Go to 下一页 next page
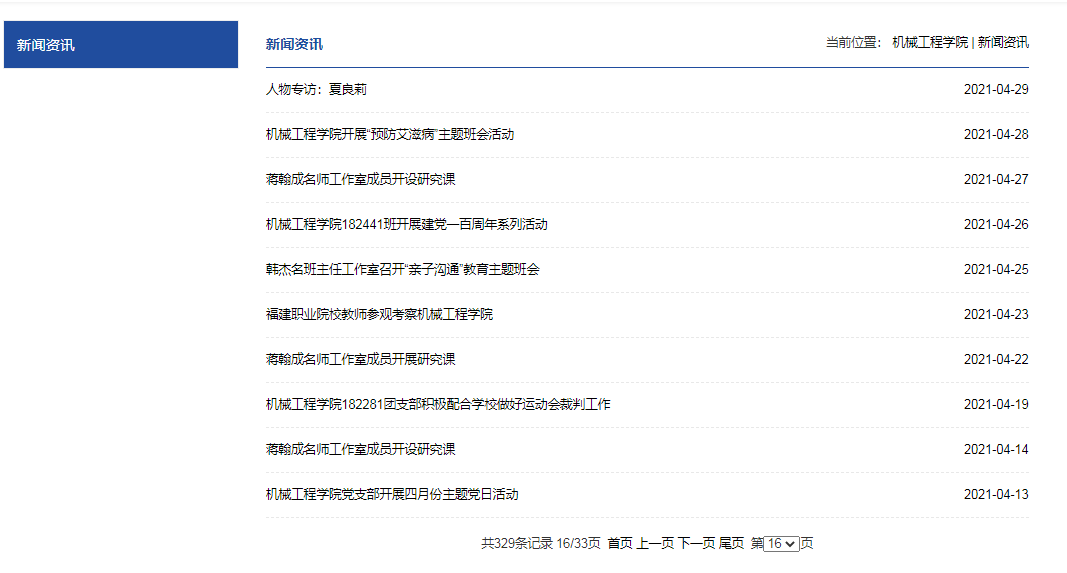 696,544
